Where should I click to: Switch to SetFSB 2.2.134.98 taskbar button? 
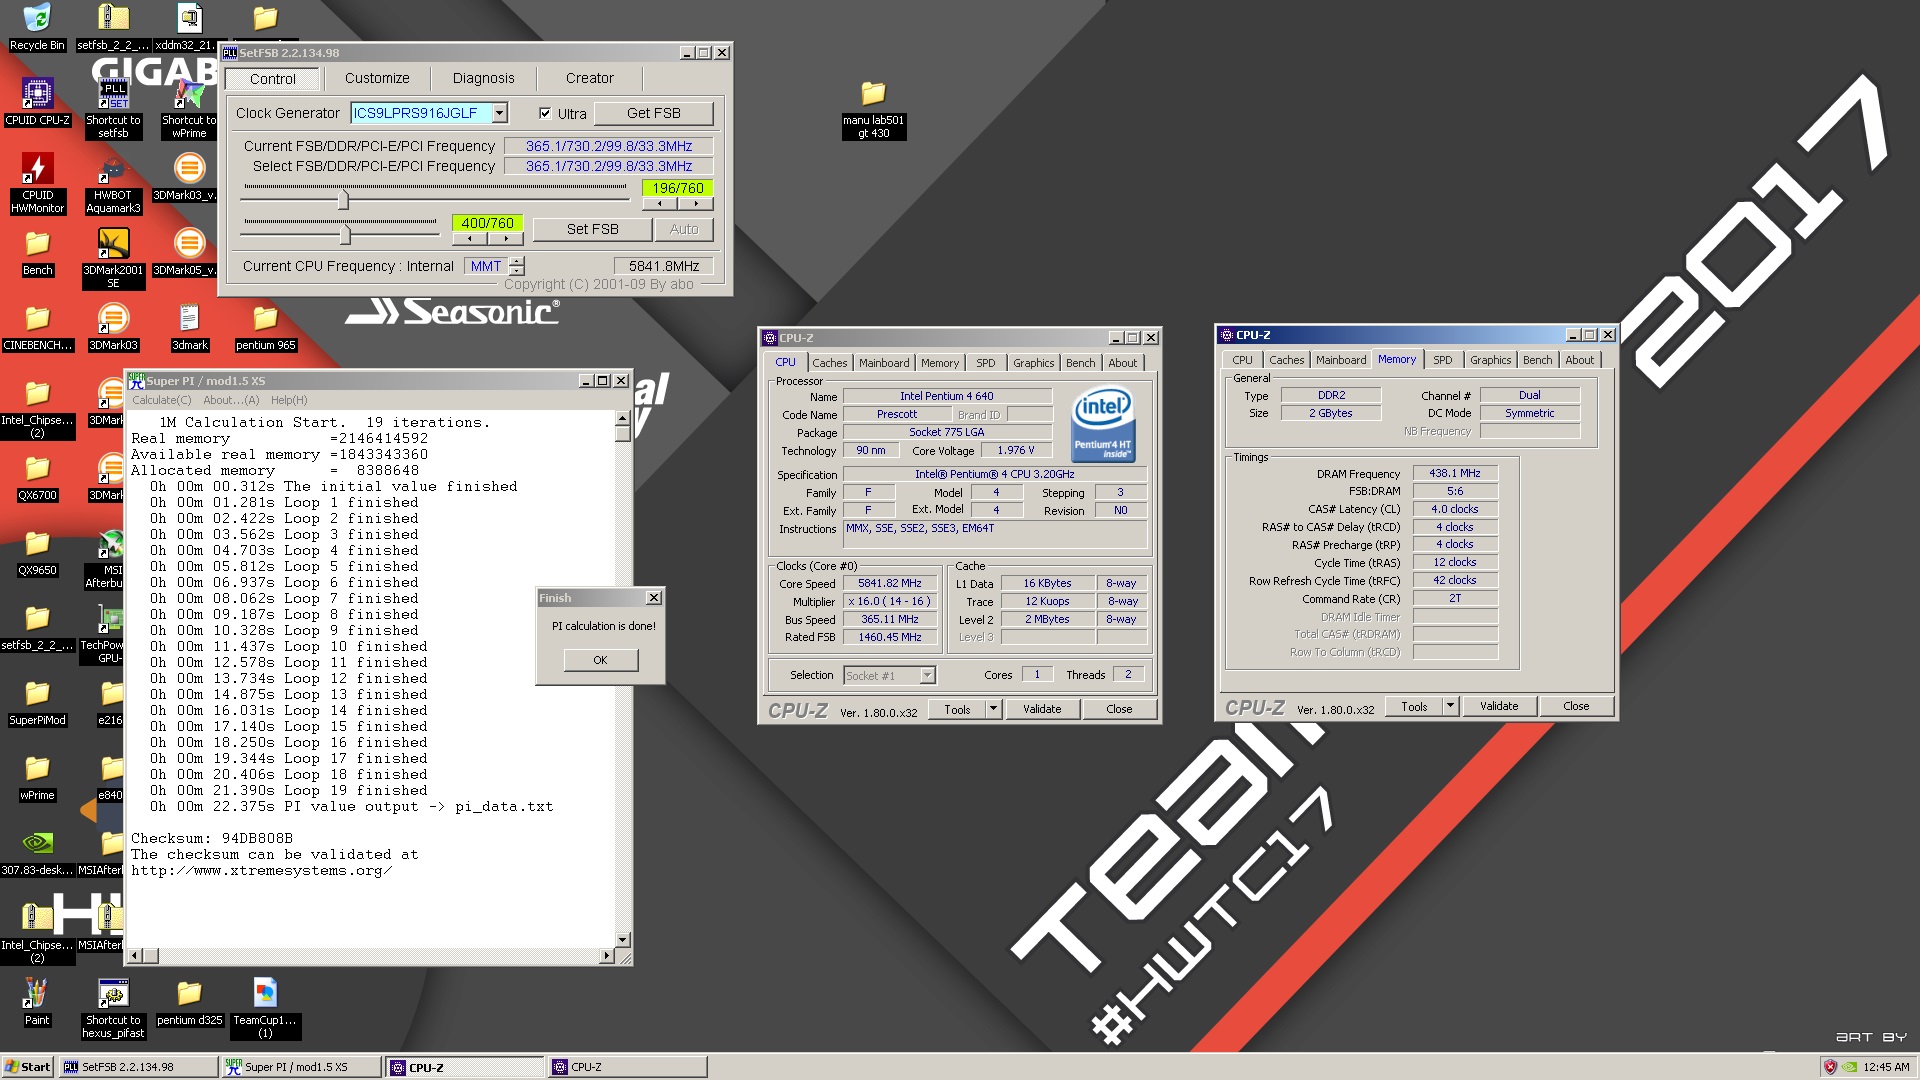click(x=138, y=1067)
